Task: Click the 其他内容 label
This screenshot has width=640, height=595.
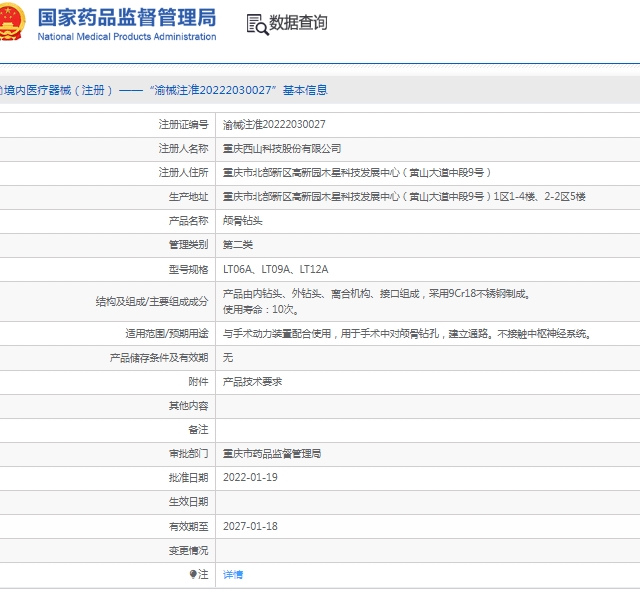Action: pos(188,406)
